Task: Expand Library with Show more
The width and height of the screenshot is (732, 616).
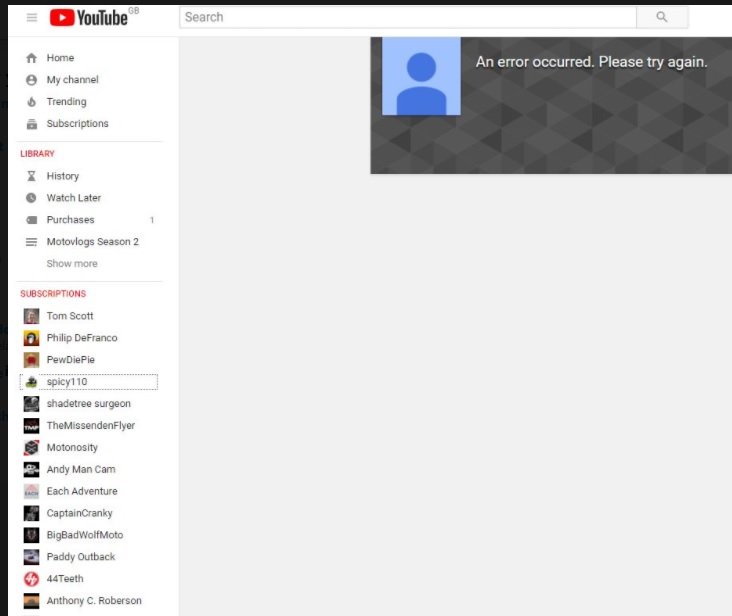Action: click(x=72, y=264)
